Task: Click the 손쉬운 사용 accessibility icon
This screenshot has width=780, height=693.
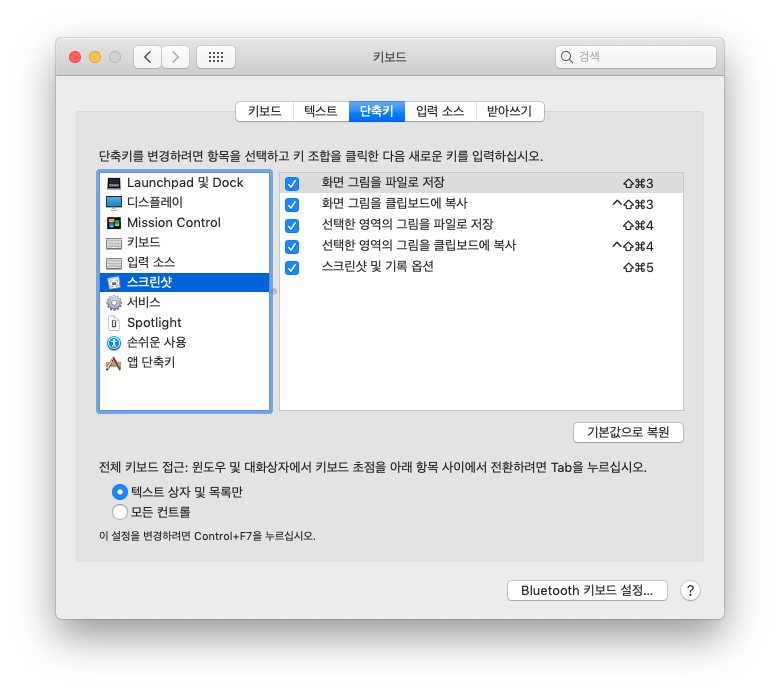Action: tap(114, 343)
